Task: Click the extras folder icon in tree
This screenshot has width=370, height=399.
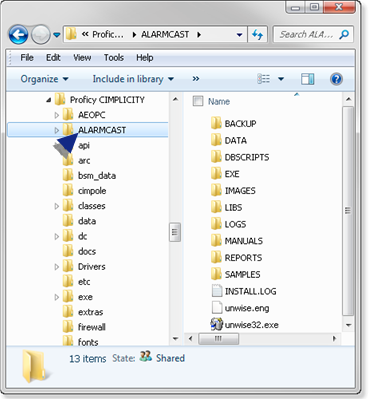Action: coord(68,312)
